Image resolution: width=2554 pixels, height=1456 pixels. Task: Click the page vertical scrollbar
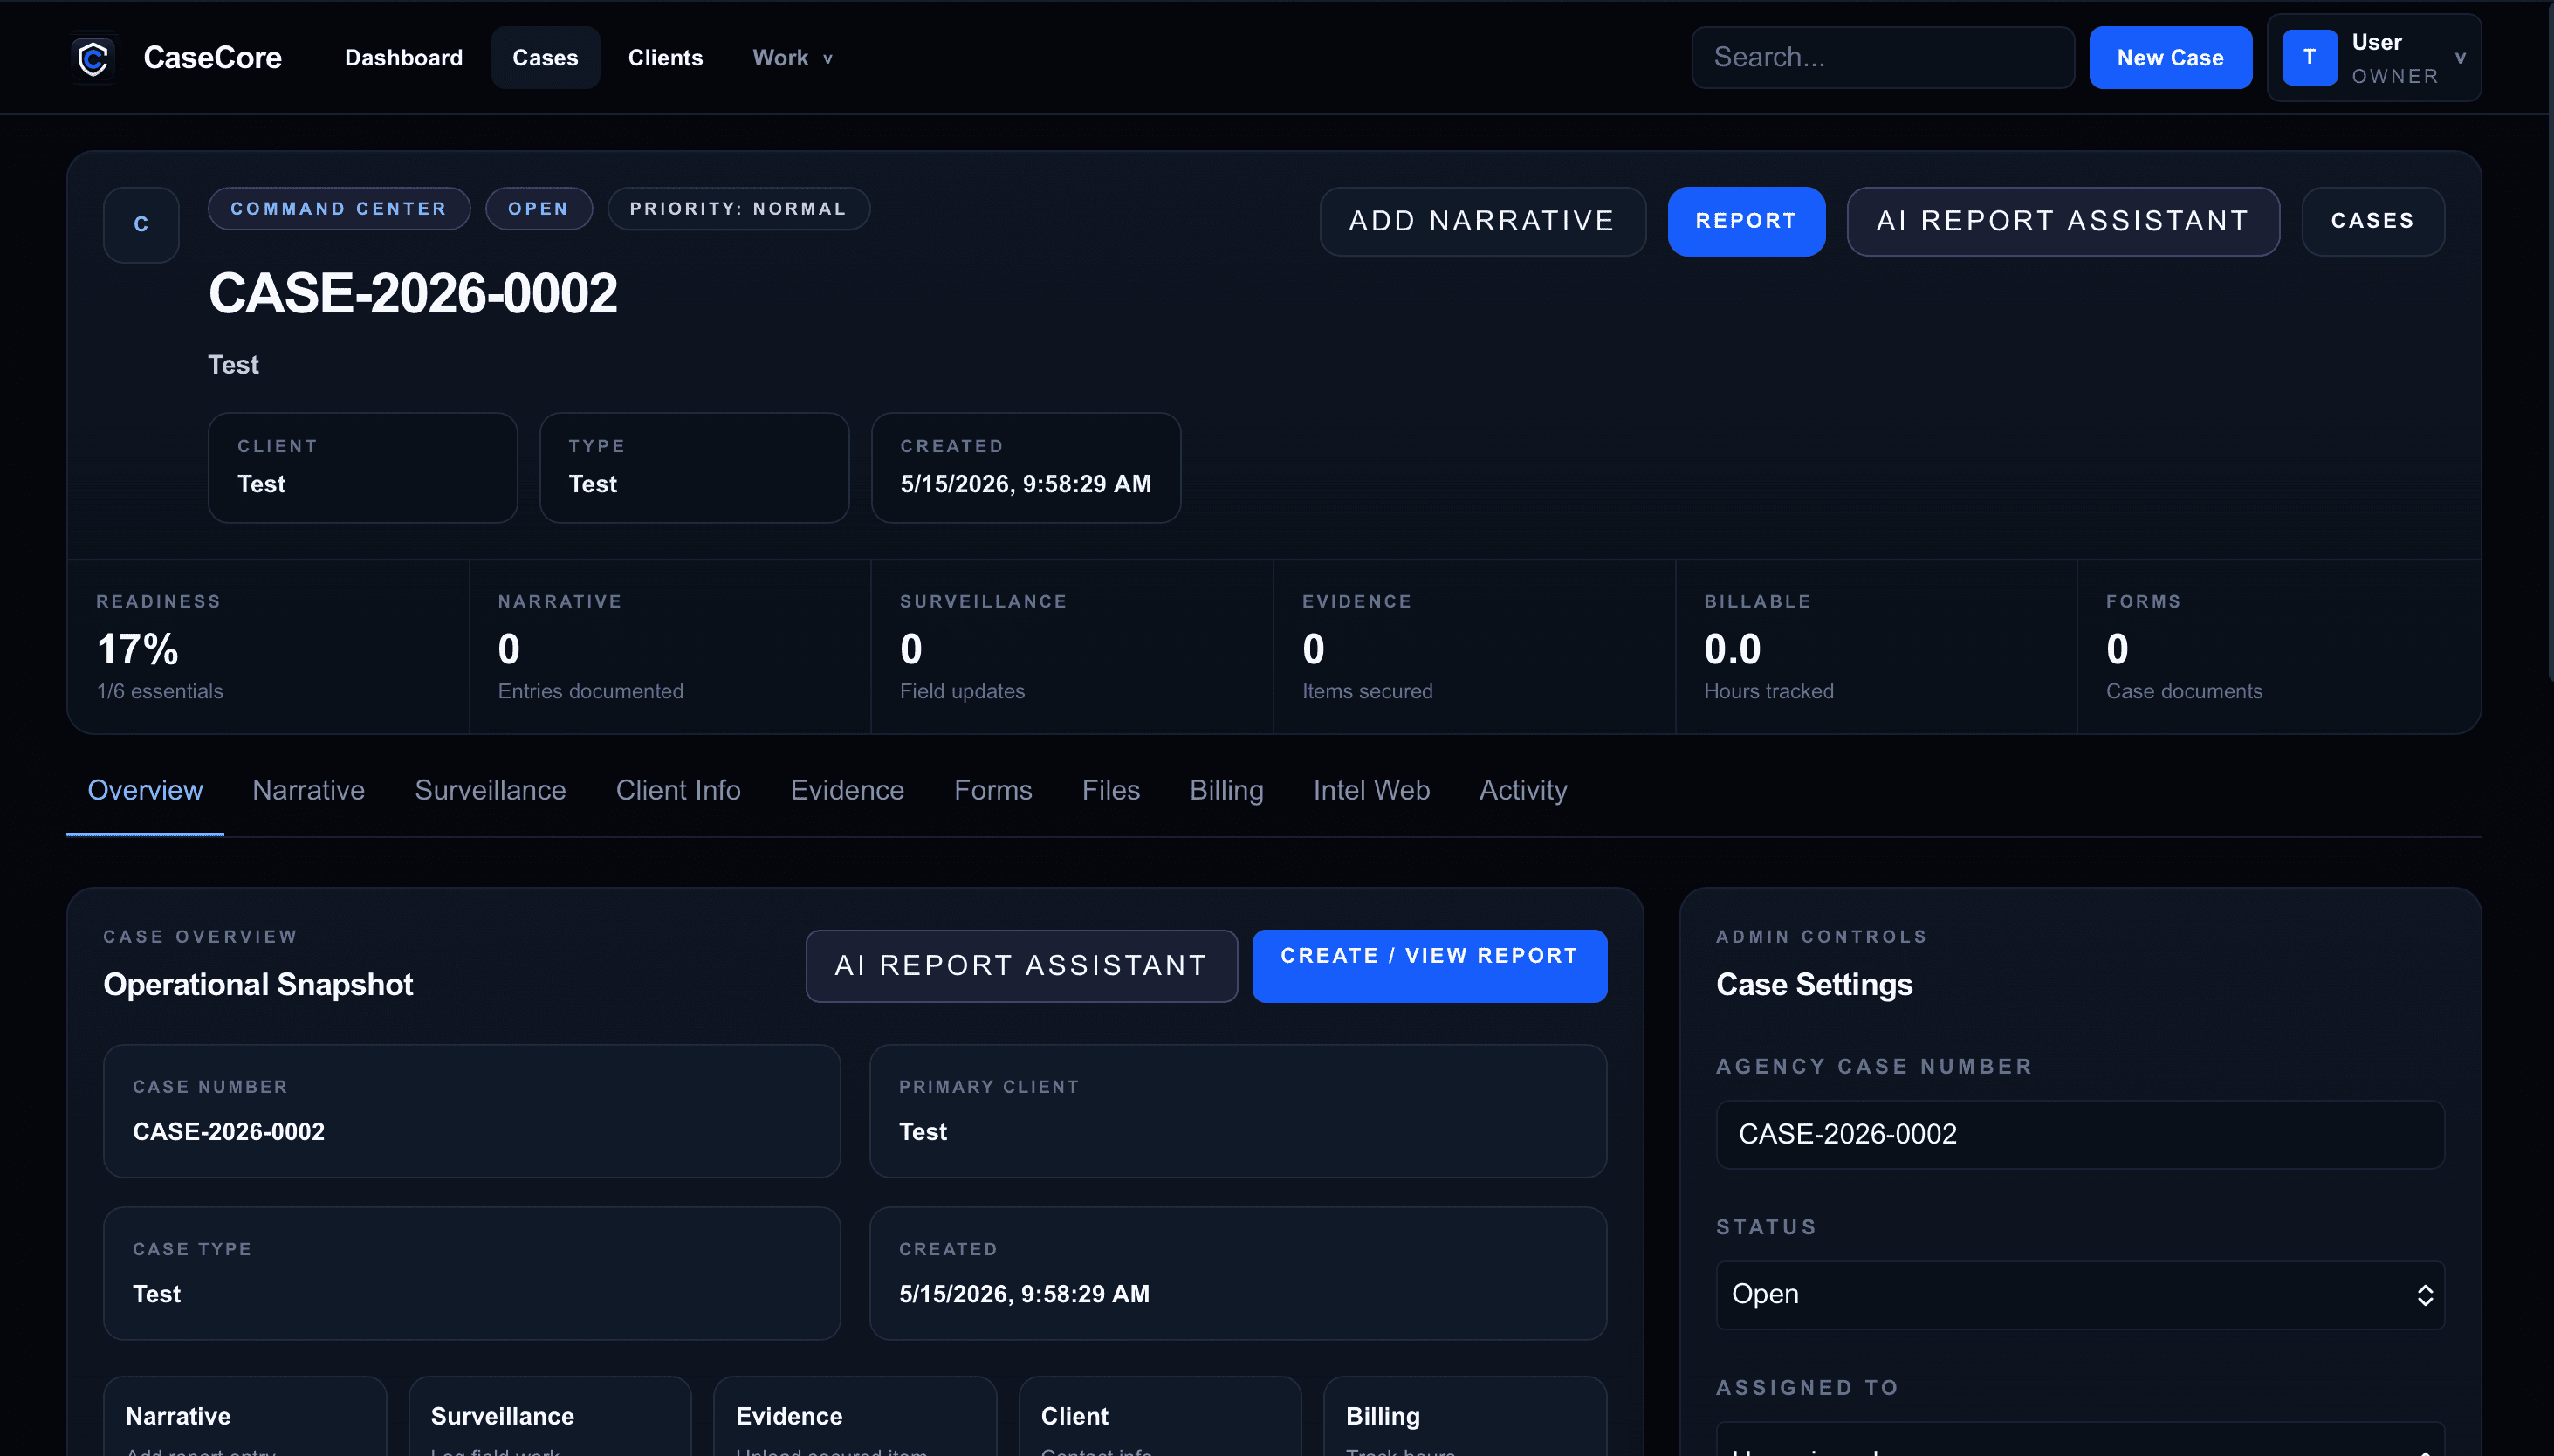point(2550,340)
